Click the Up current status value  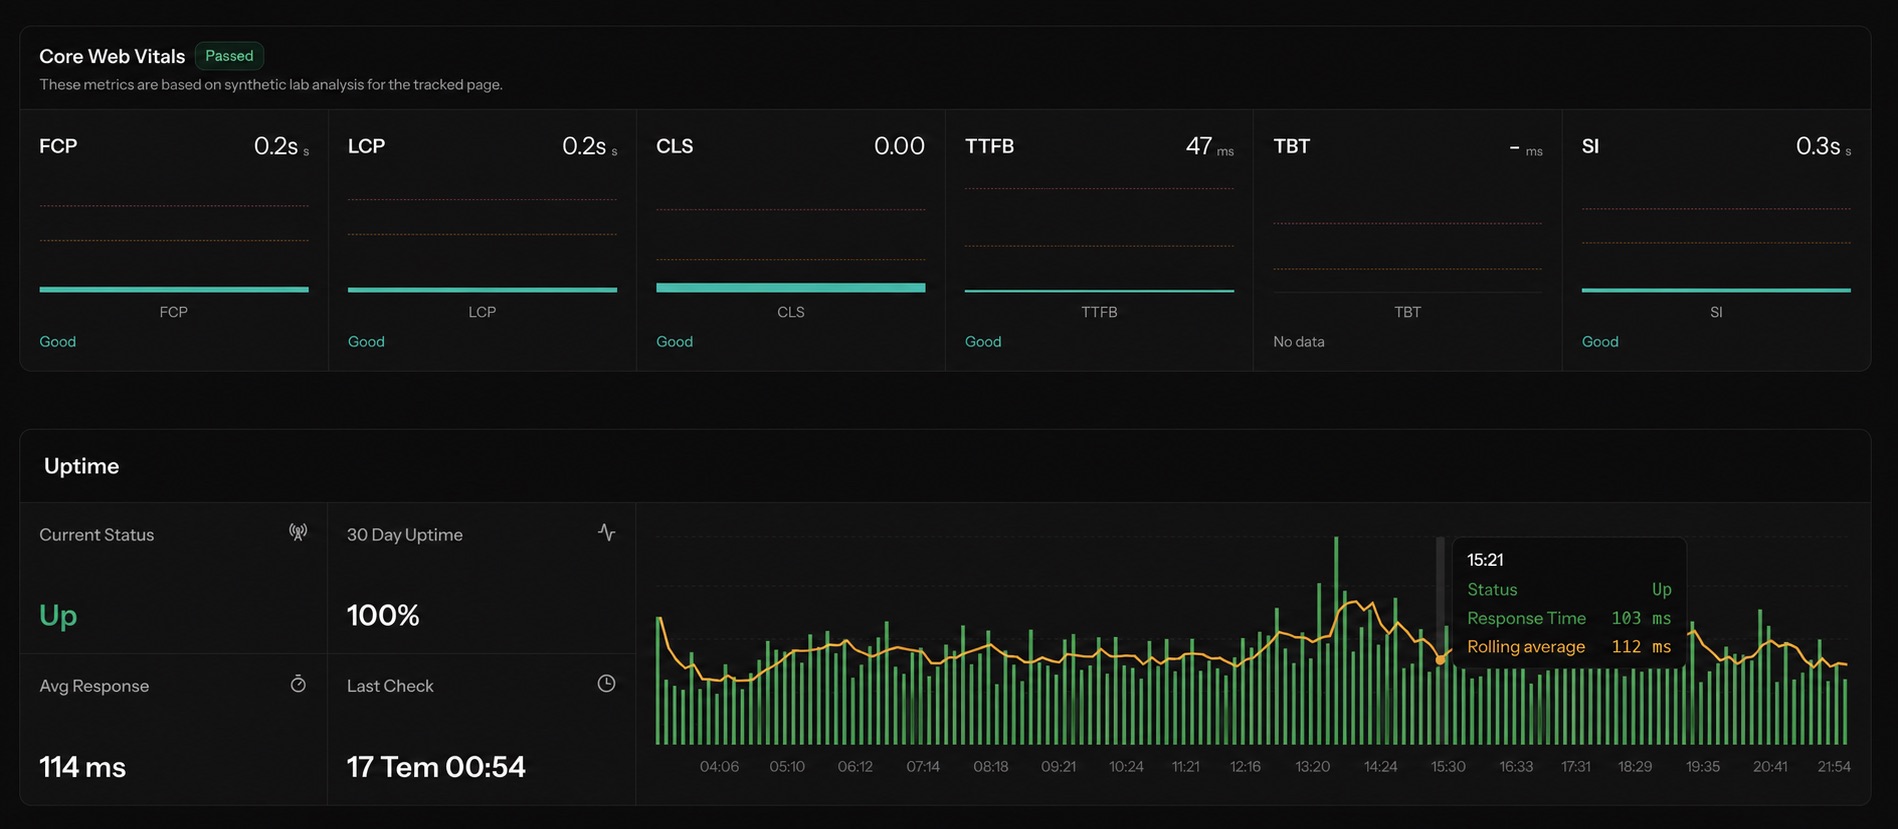point(58,615)
